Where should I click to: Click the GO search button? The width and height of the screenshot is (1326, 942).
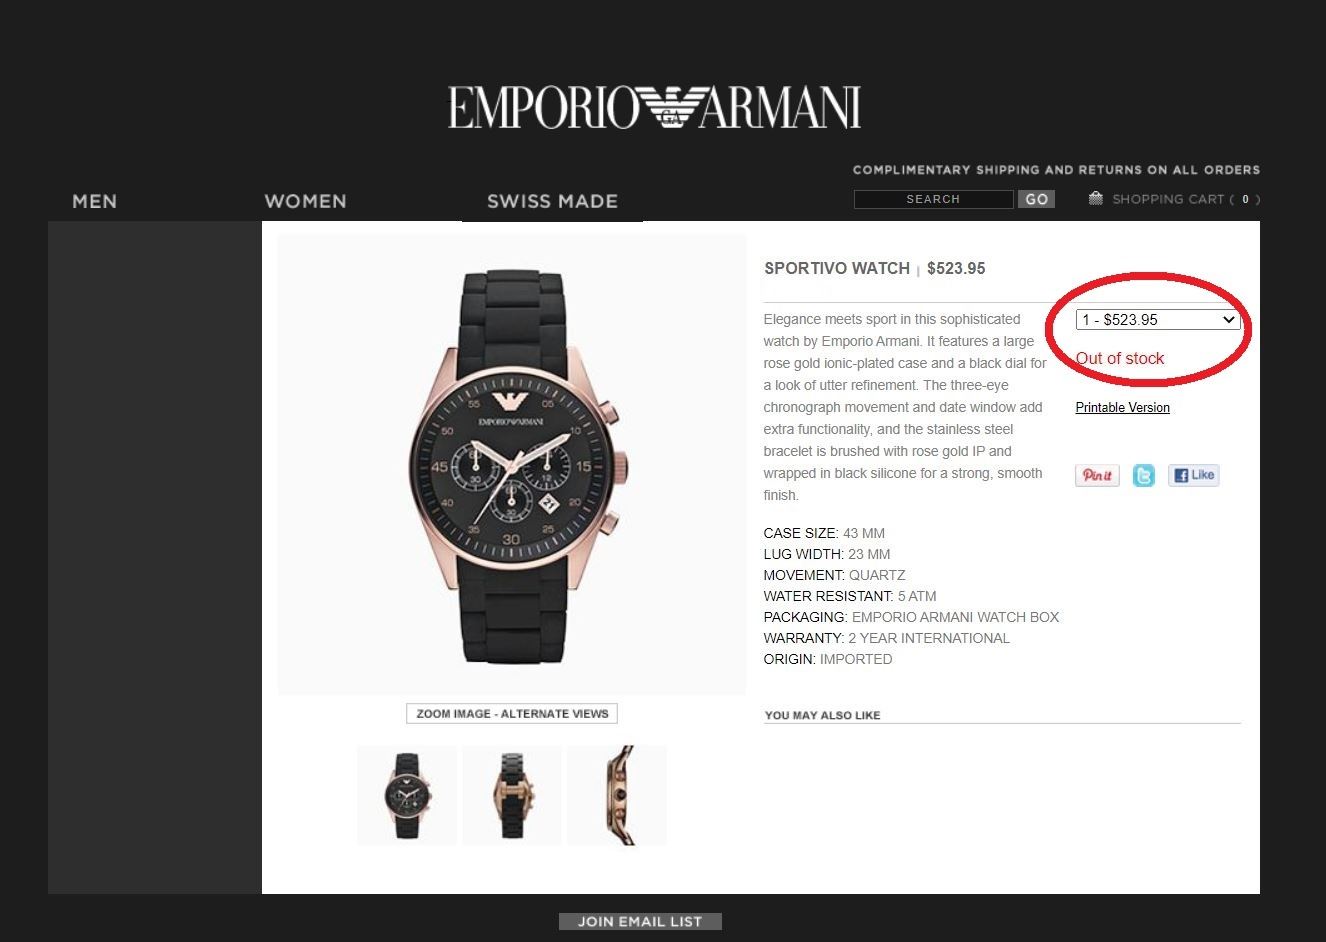1037,199
